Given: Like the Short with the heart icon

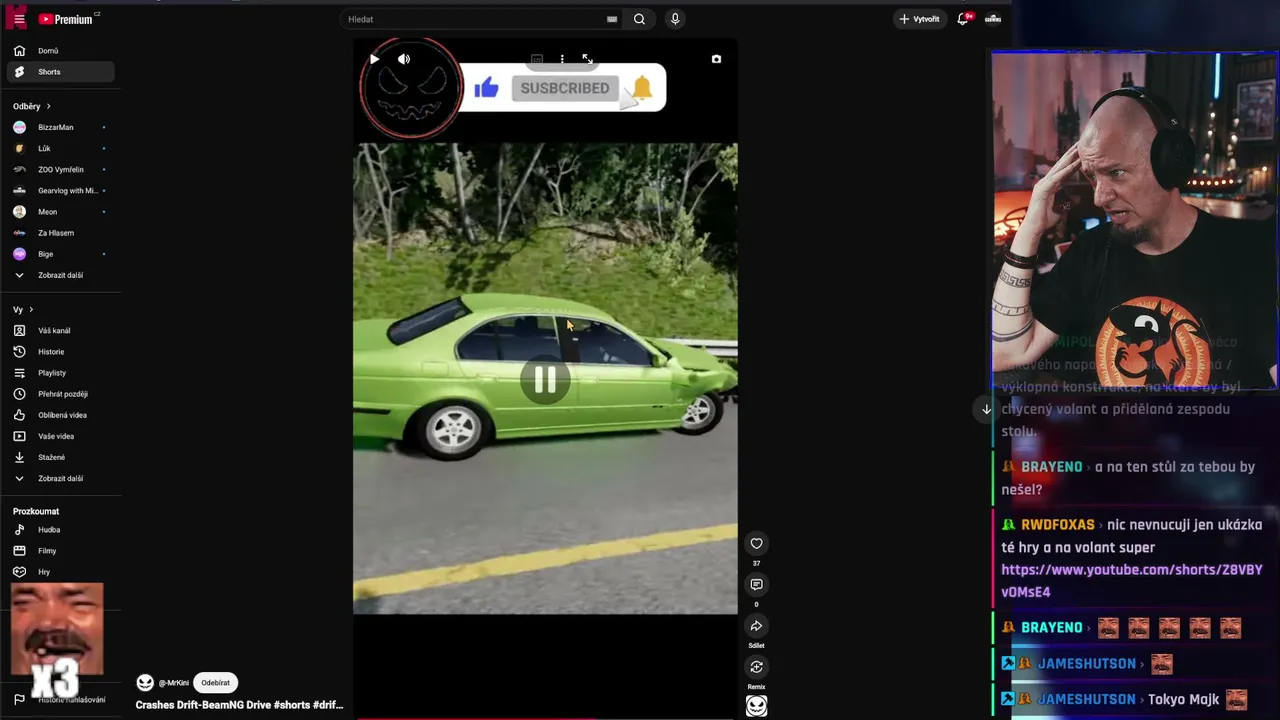Looking at the screenshot, I should pos(756,544).
